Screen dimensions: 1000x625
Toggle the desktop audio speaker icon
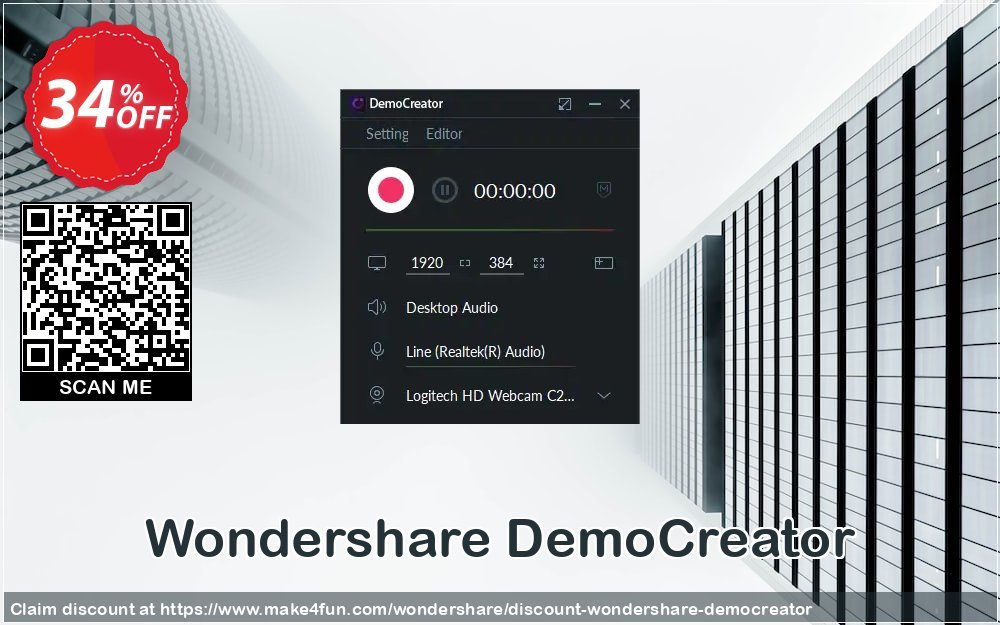[377, 307]
